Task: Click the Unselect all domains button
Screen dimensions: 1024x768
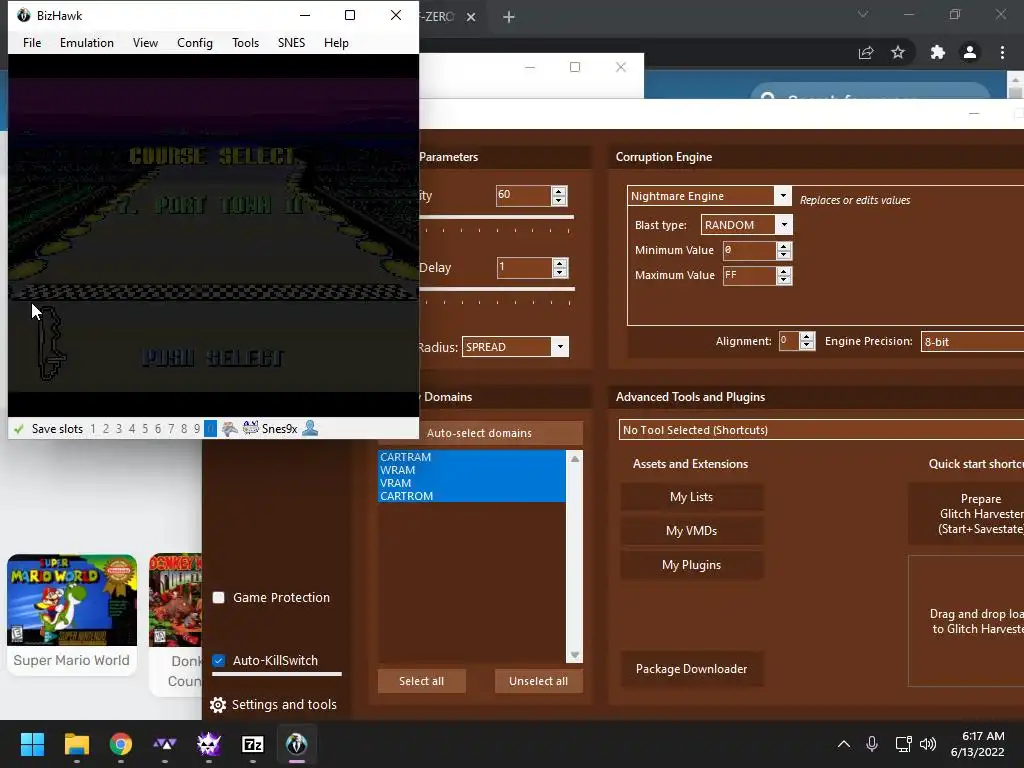Action: [x=538, y=681]
